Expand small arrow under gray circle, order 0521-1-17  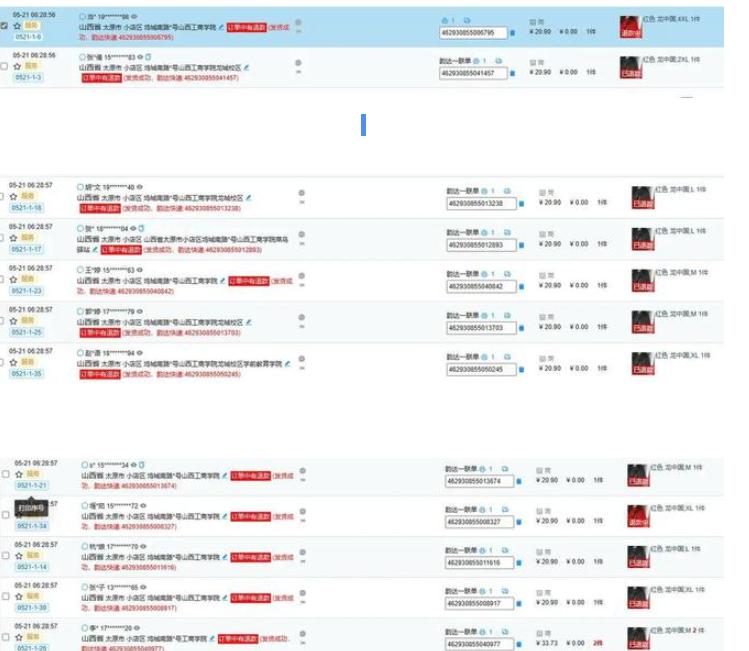(x=302, y=244)
